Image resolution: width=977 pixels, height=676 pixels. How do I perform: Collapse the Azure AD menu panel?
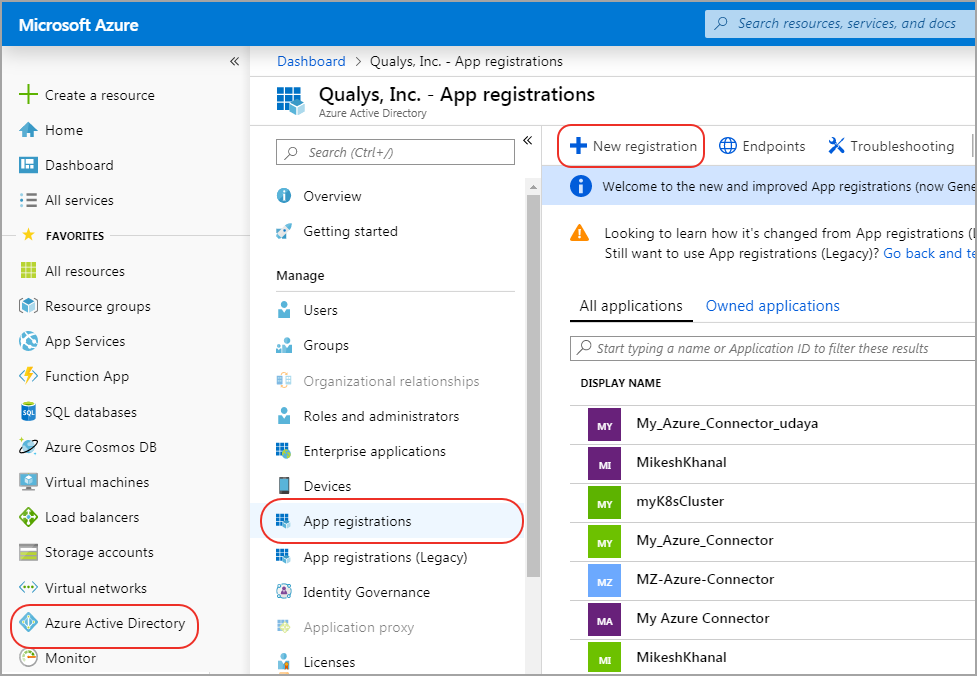[527, 141]
